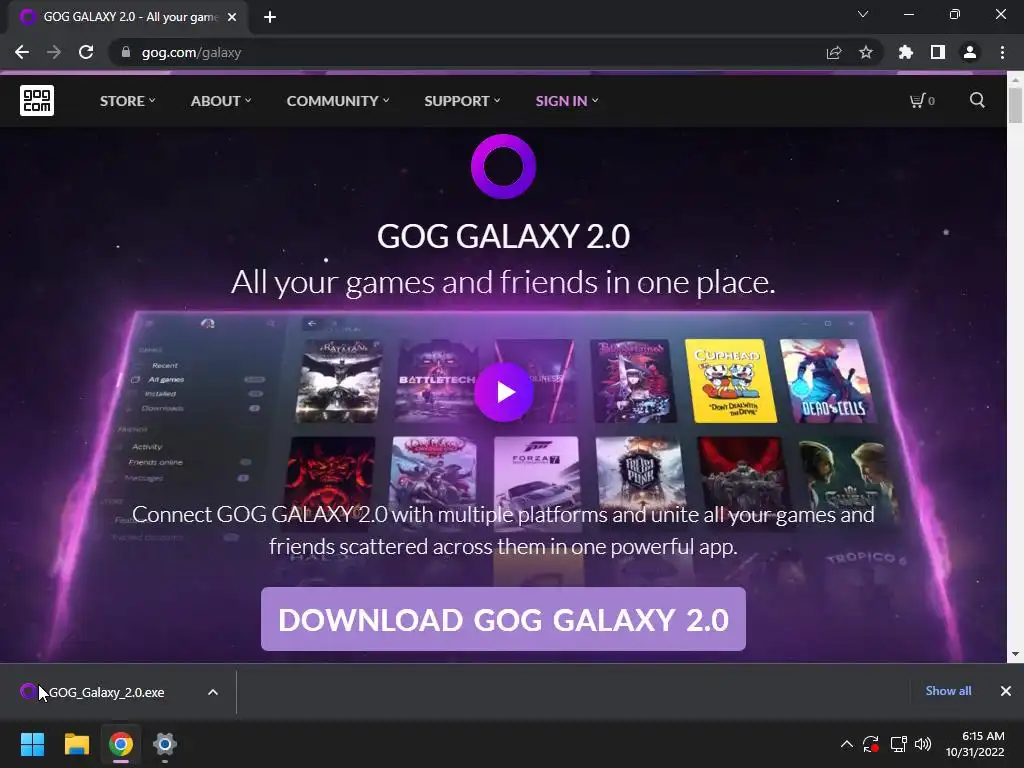
Task: Open Chrome extensions puzzle icon
Action: (906, 52)
